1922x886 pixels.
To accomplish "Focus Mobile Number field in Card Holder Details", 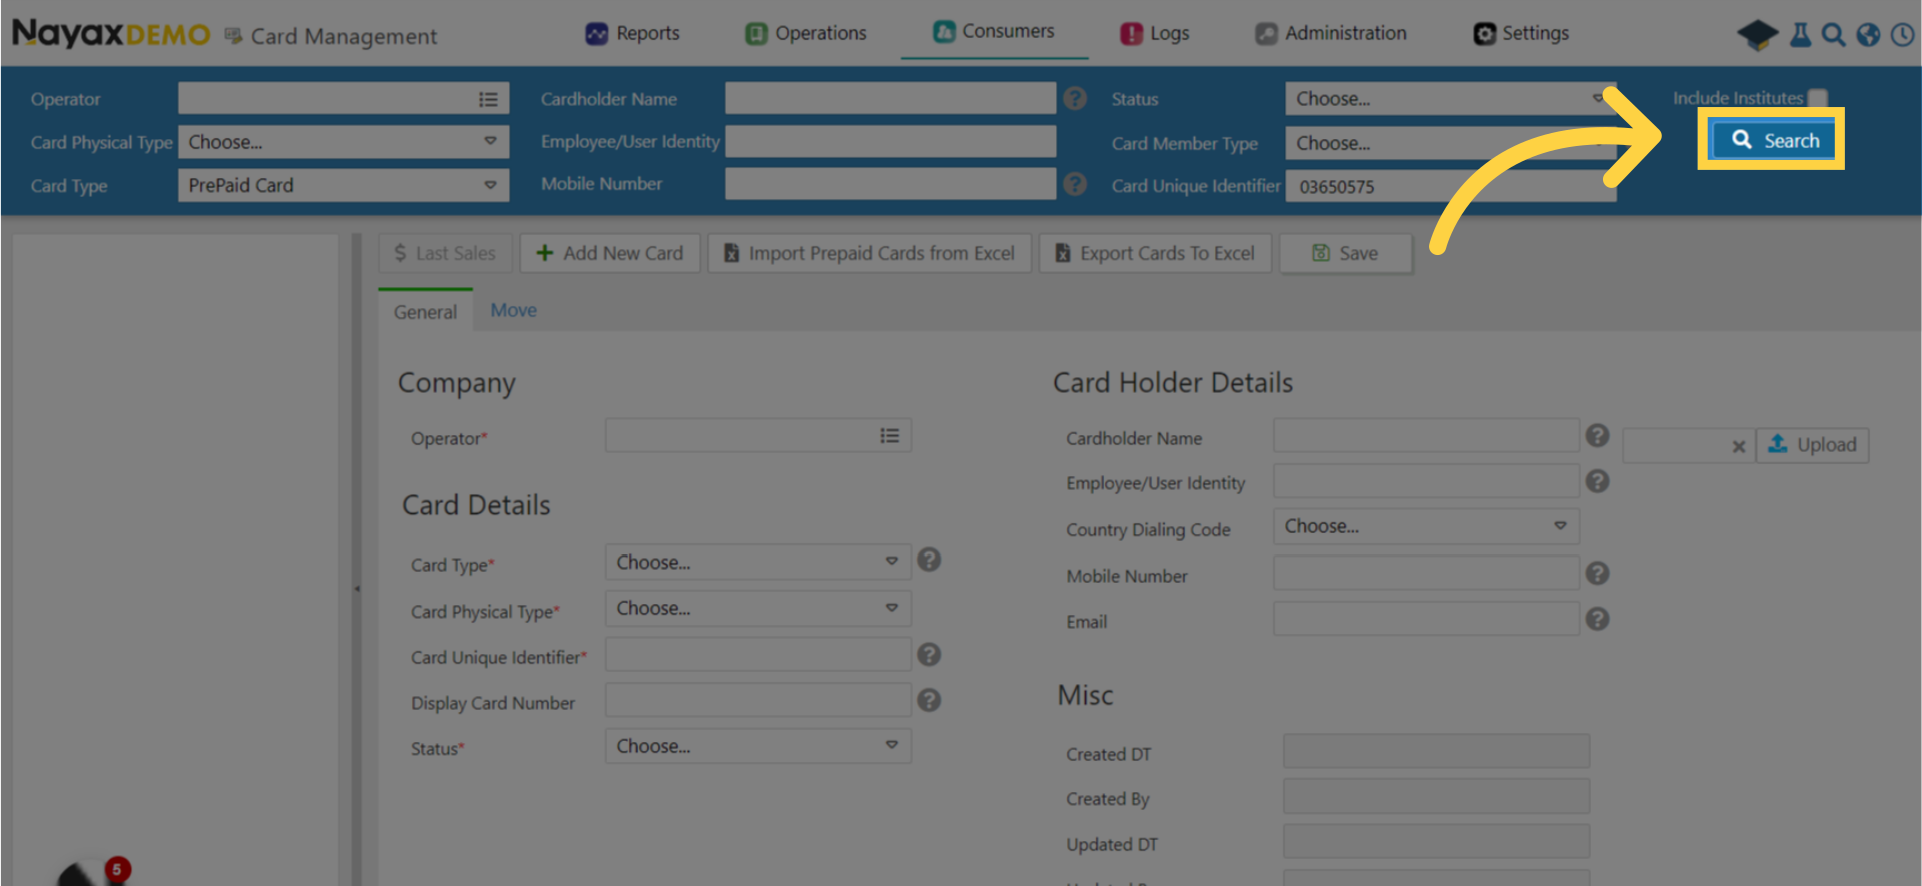I will point(1426,573).
